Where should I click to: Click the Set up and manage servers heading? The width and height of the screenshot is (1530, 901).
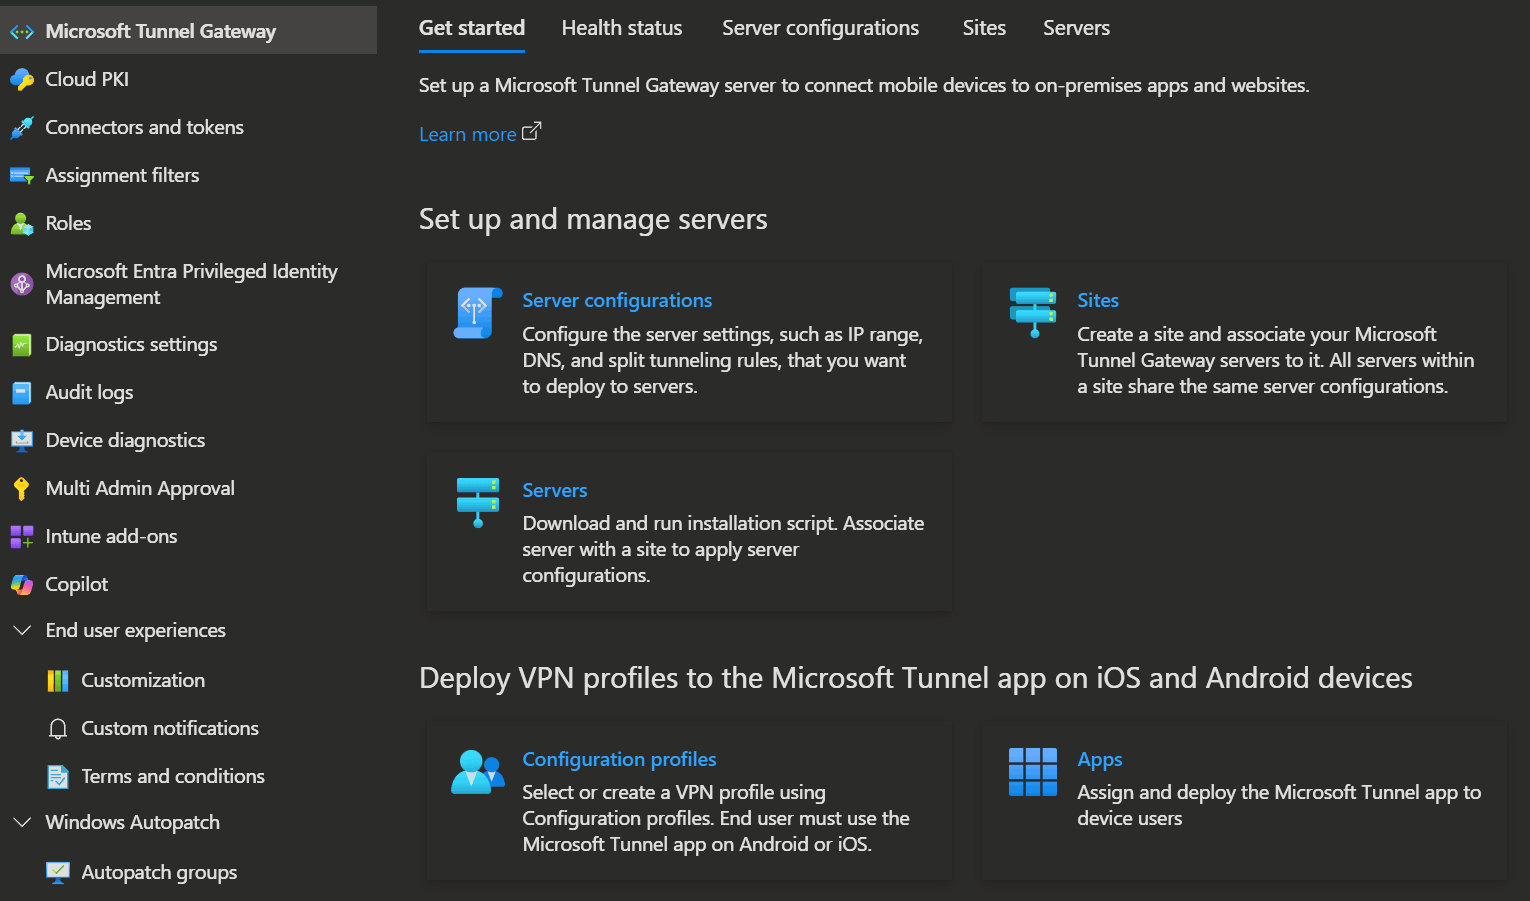pos(593,220)
